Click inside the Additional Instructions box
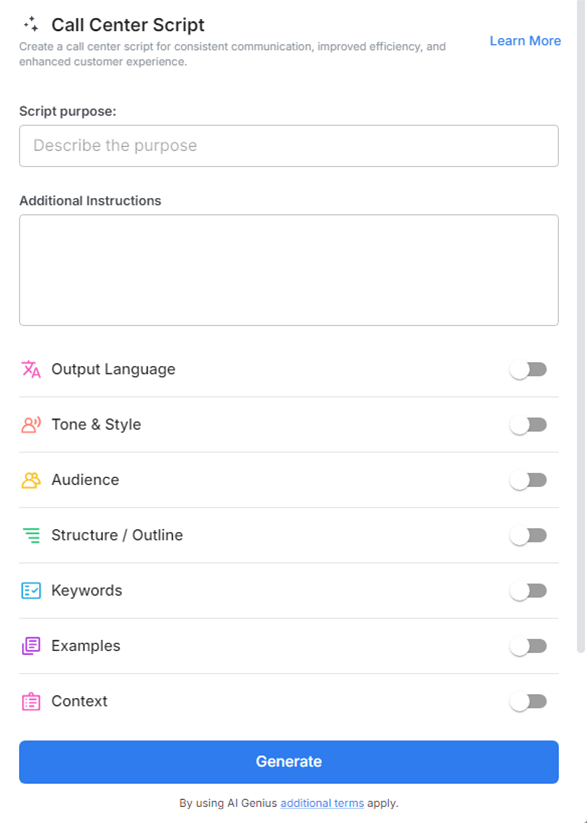This screenshot has height=823, width=587. coord(288,268)
